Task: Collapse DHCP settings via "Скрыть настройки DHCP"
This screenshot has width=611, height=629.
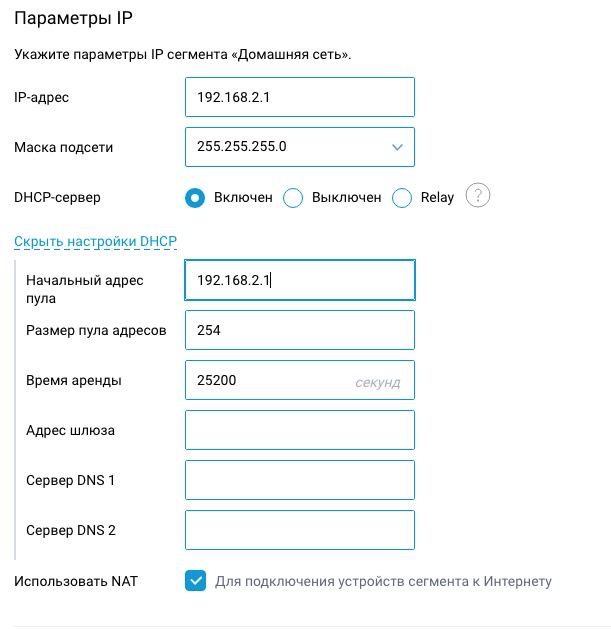Action: pyautogui.click(x=95, y=241)
